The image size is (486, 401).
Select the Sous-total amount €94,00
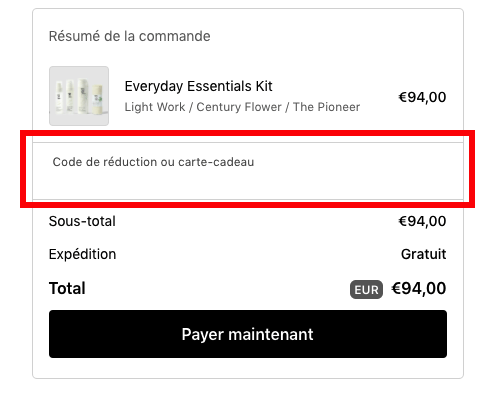[422, 221]
